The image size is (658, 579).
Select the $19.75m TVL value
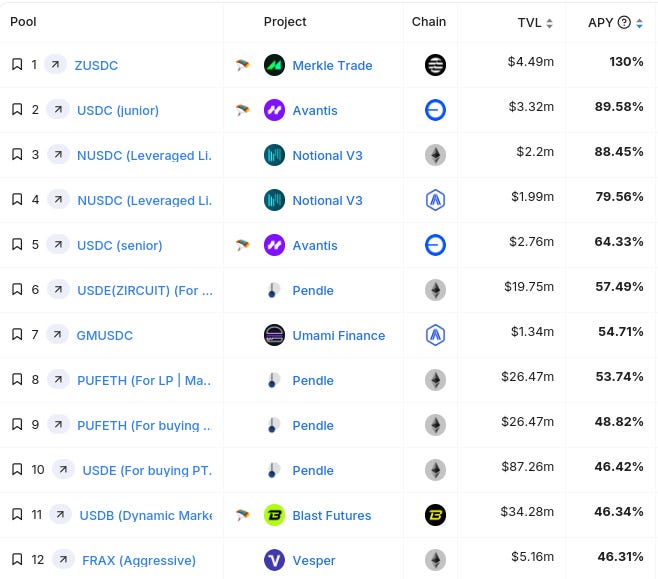529,287
